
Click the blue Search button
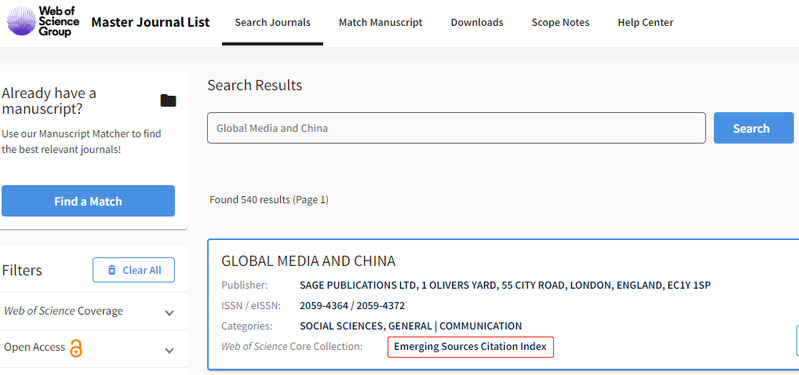(754, 128)
